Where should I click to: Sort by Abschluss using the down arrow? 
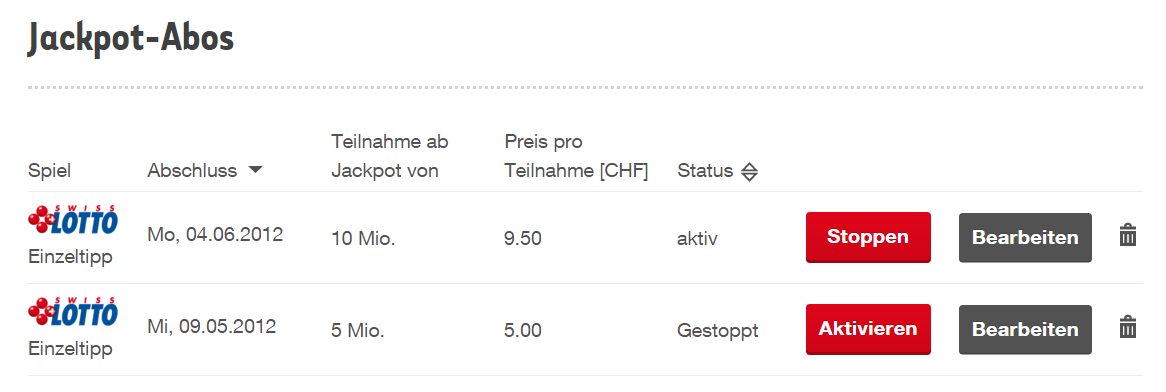[255, 170]
